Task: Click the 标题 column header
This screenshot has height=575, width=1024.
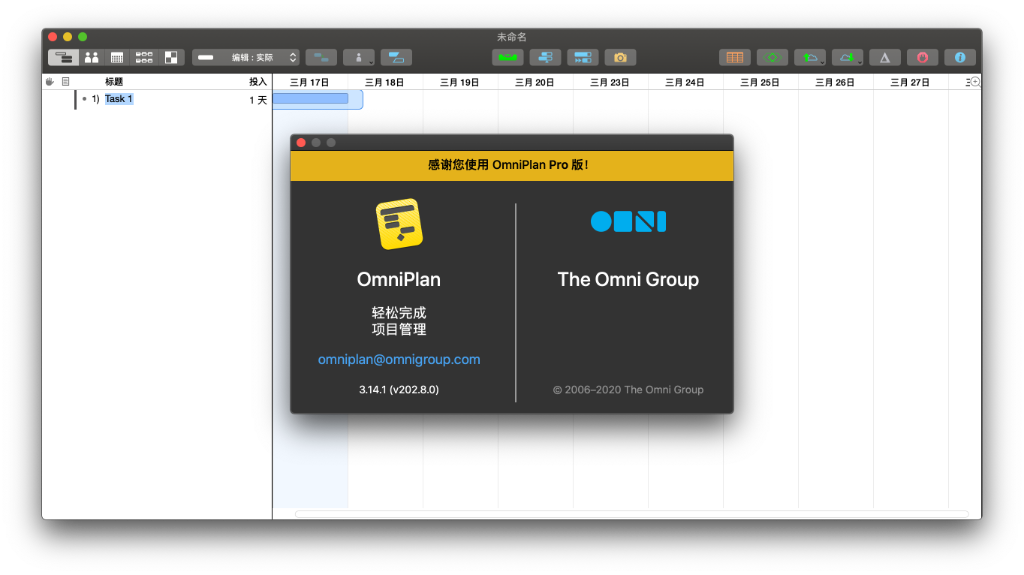Action: click(114, 82)
